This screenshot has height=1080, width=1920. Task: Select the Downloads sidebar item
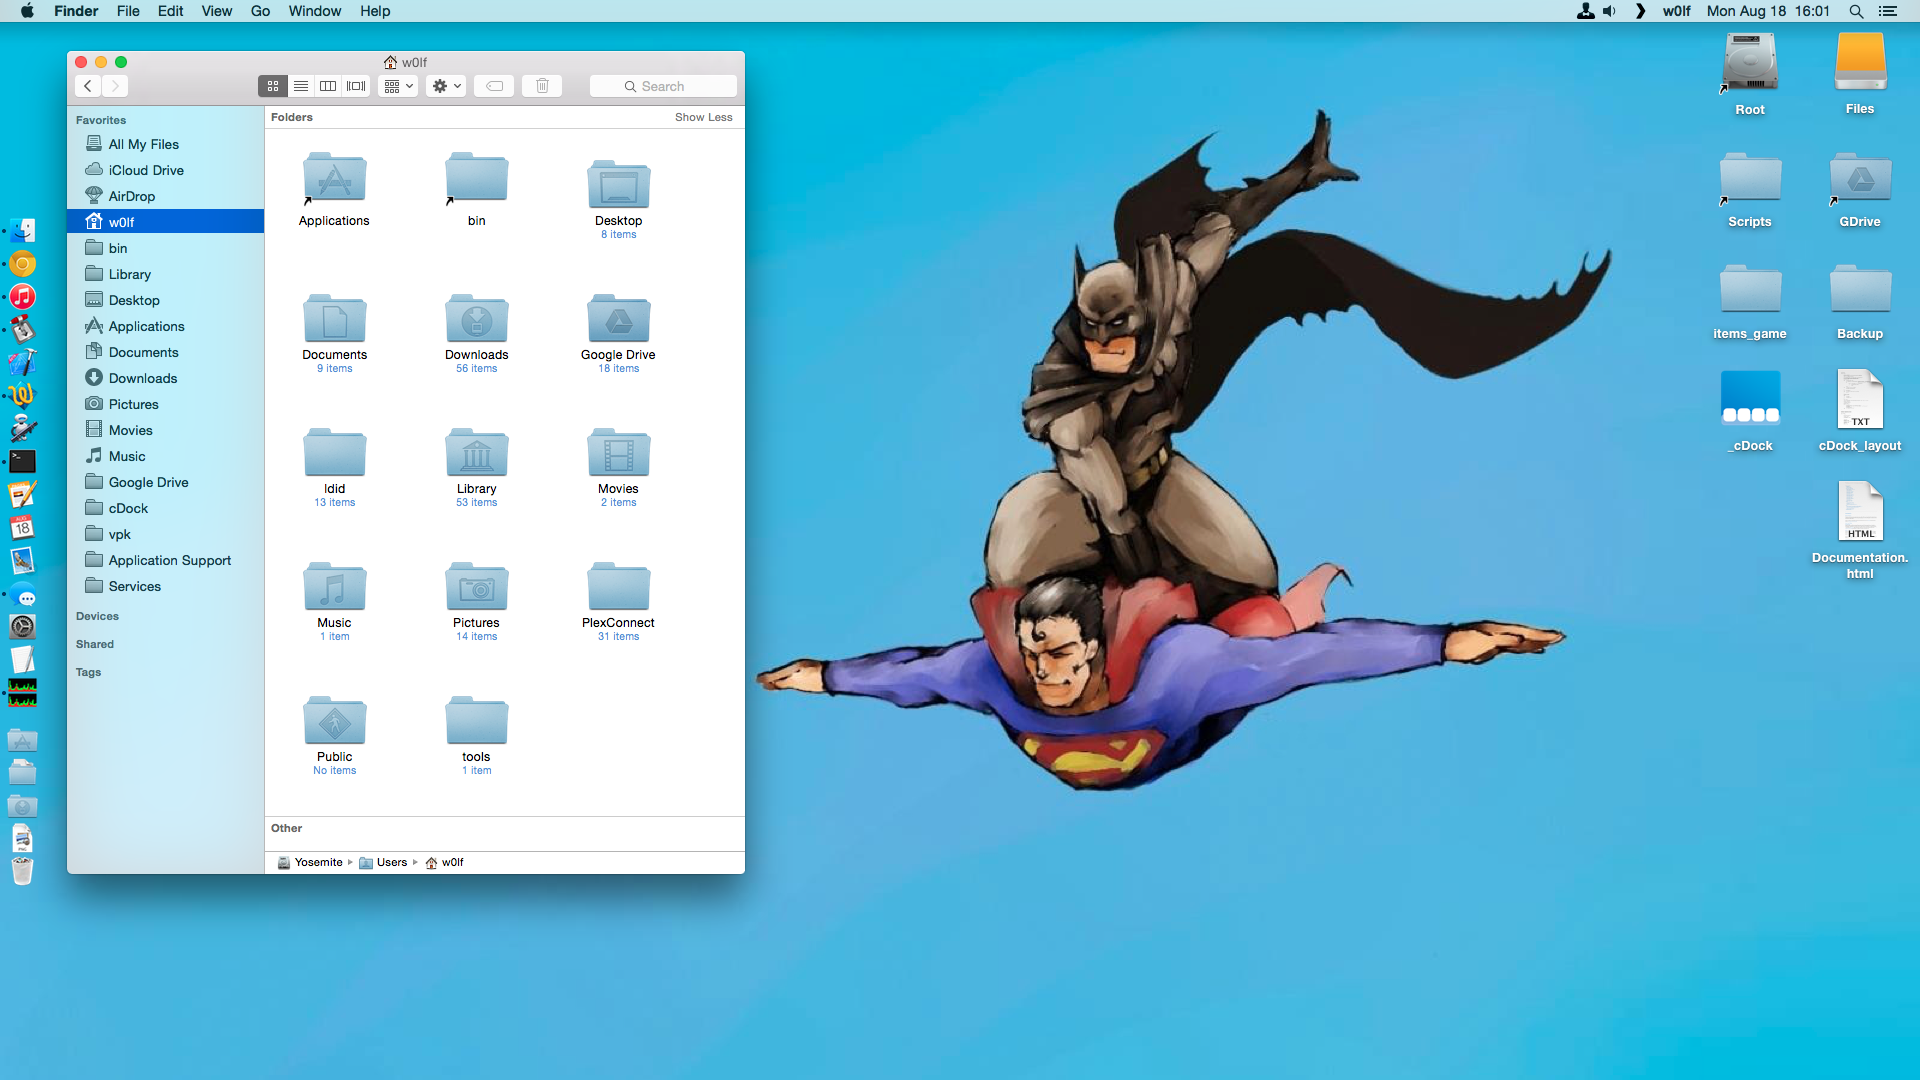pos(142,378)
